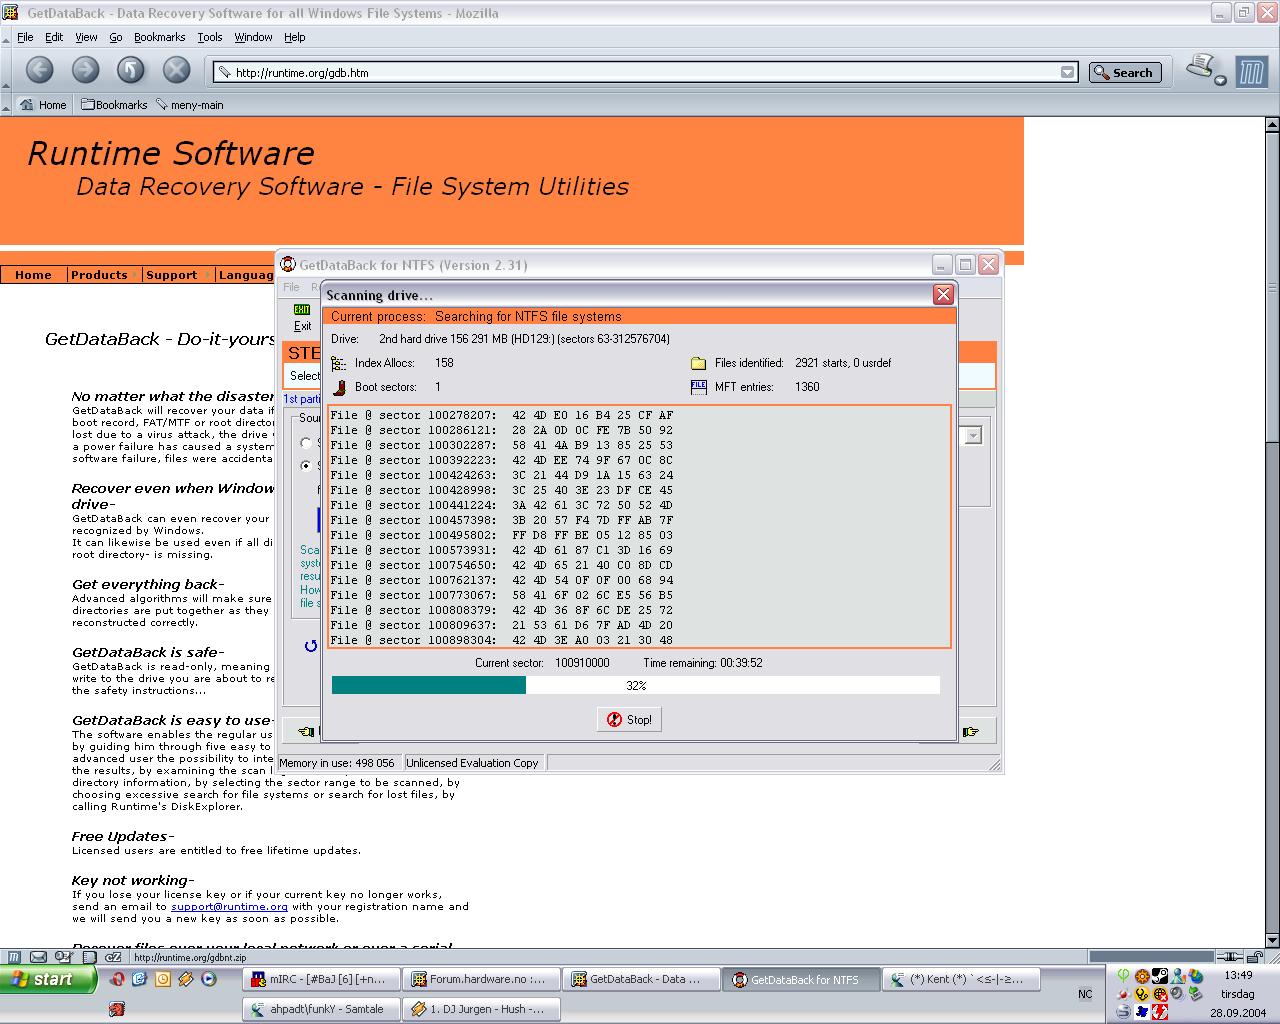Open the Bookmarks menu in Mozilla
This screenshot has width=1280, height=1024.
(159, 37)
